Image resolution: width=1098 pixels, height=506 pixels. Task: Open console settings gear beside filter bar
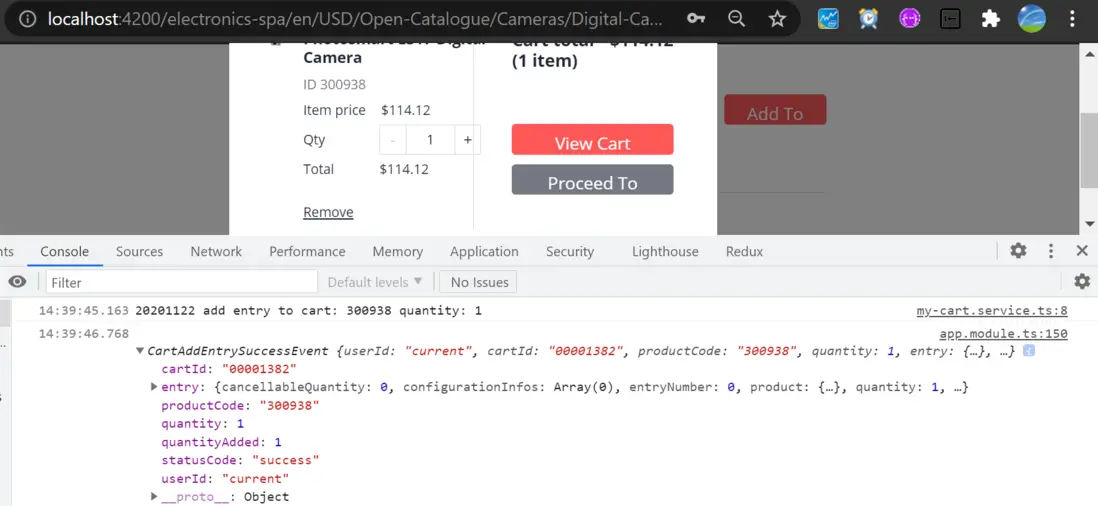[x=1082, y=282]
